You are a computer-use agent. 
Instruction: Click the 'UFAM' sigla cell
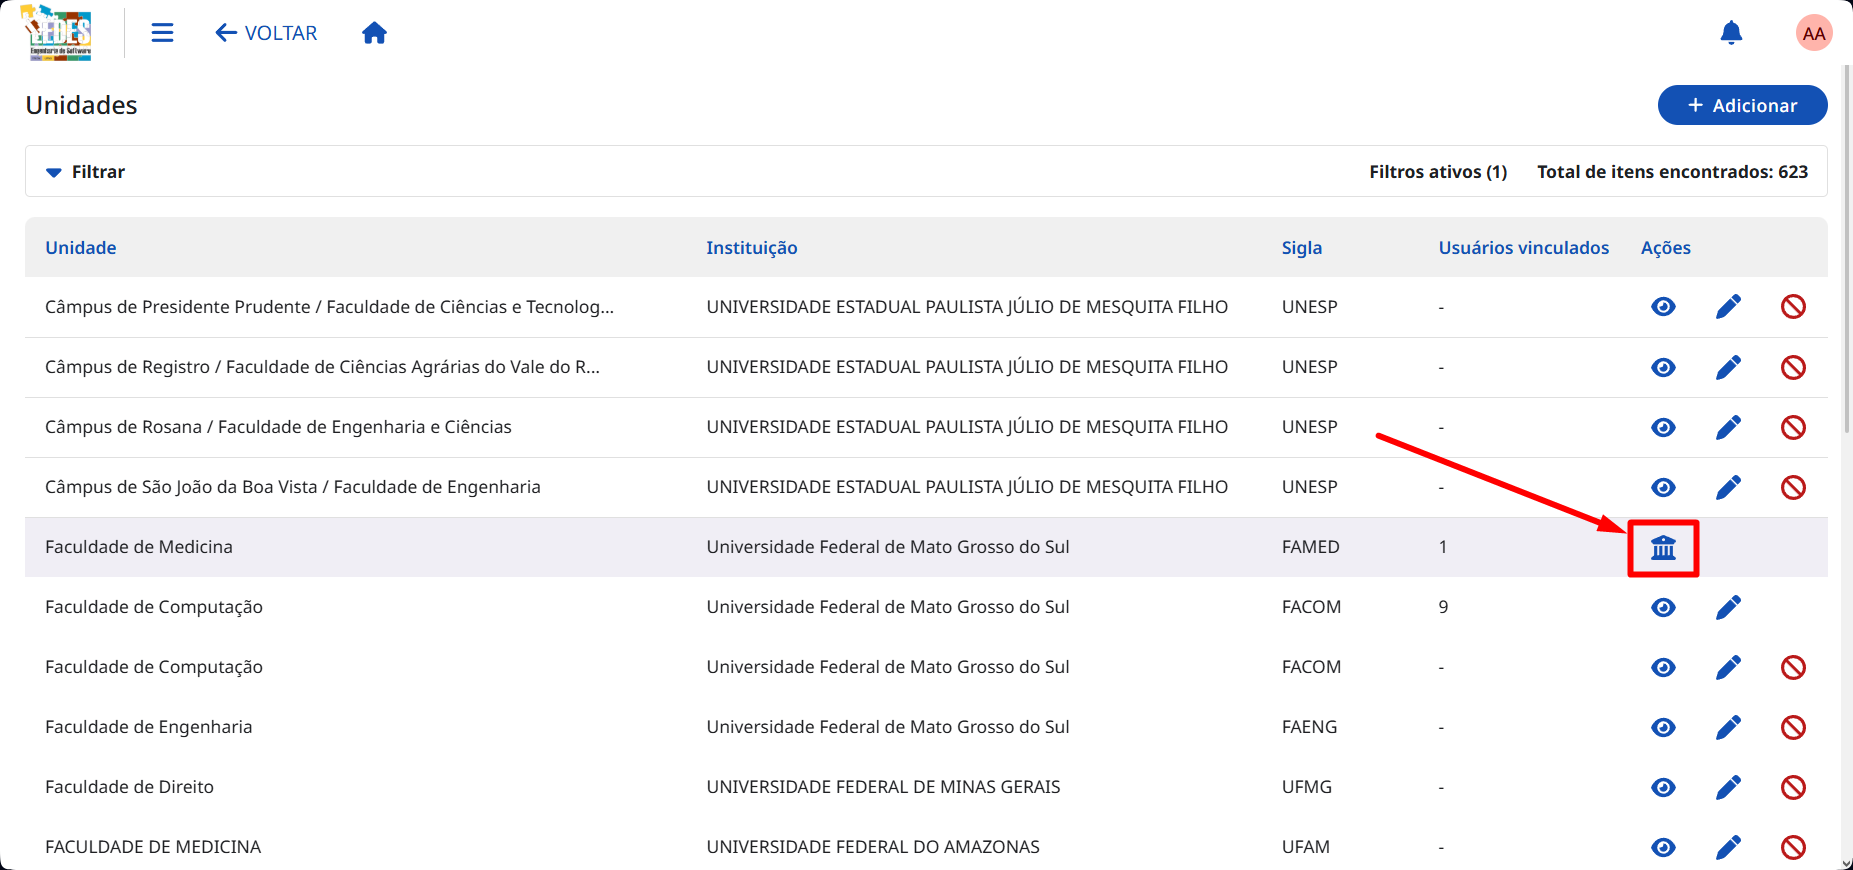(x=1305, y=847)
